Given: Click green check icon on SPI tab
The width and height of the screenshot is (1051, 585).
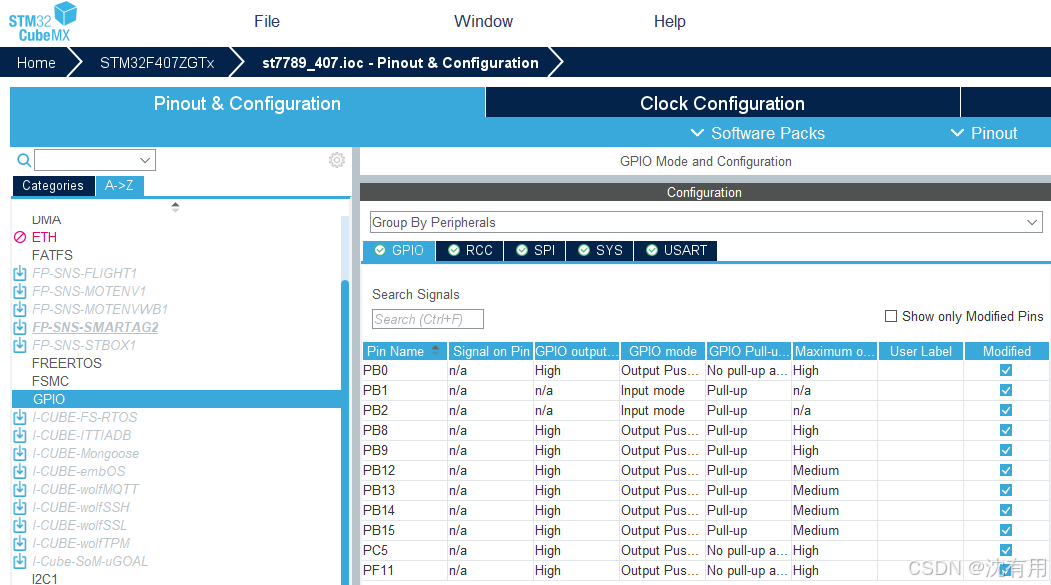Looking at the screenshot, I should [522, 250].
